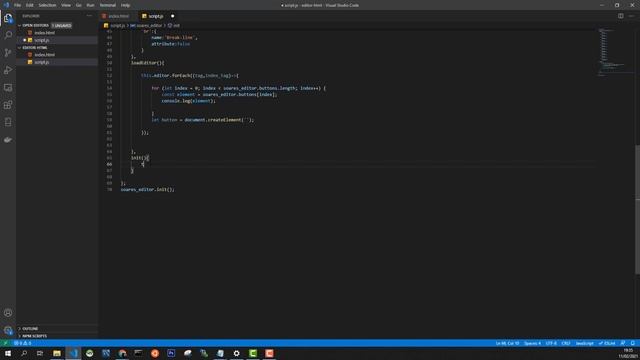Collapse the OPEN EDITORS section
640x360 pixels.
click(35, 25)
